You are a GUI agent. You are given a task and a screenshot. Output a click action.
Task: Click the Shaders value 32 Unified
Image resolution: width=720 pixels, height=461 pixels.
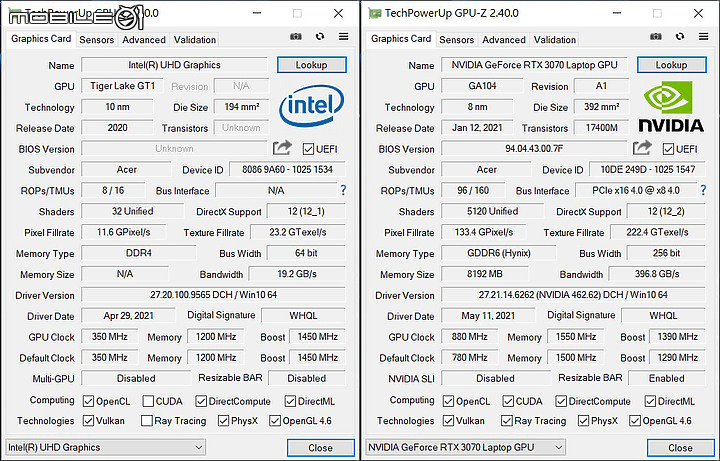133,211
